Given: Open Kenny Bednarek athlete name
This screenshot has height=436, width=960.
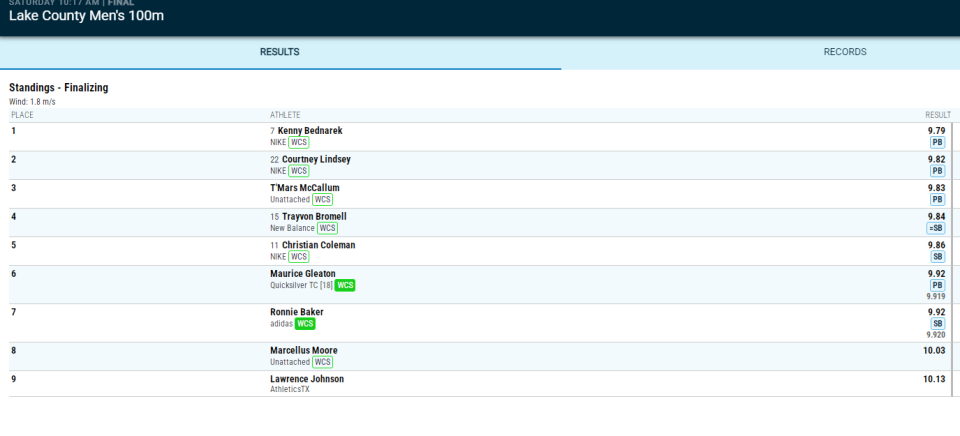Looking at the screenshot, I should [x=310, y=130].
